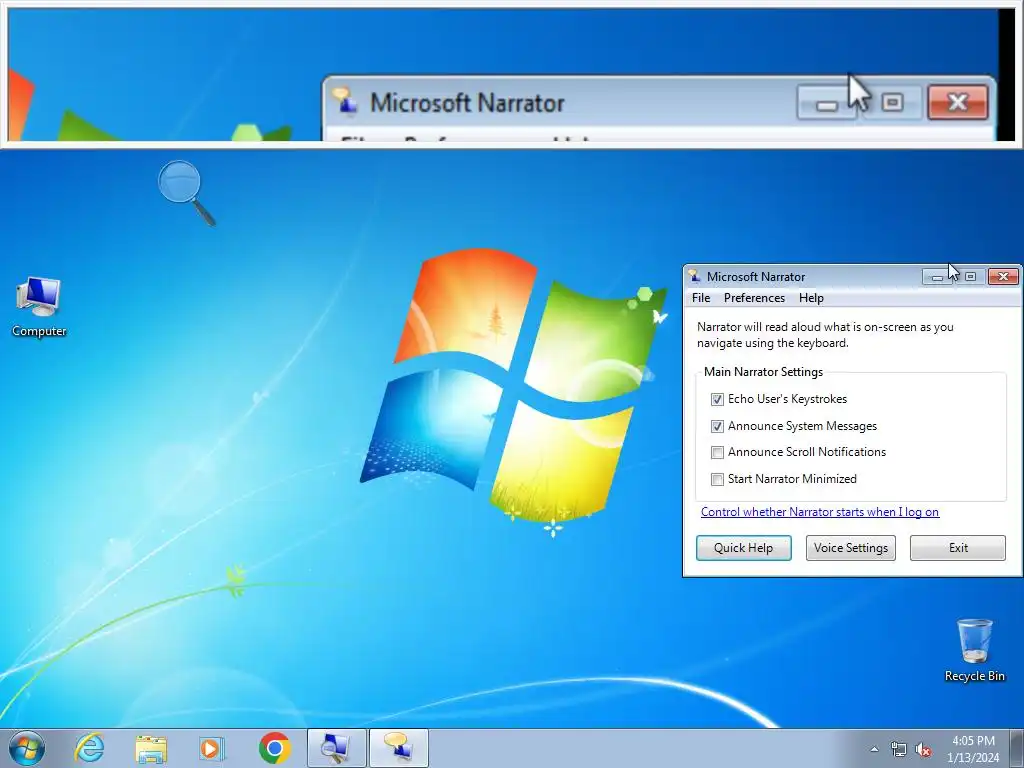
Task: Click the Quick Help button
Action: coord(743,548)
